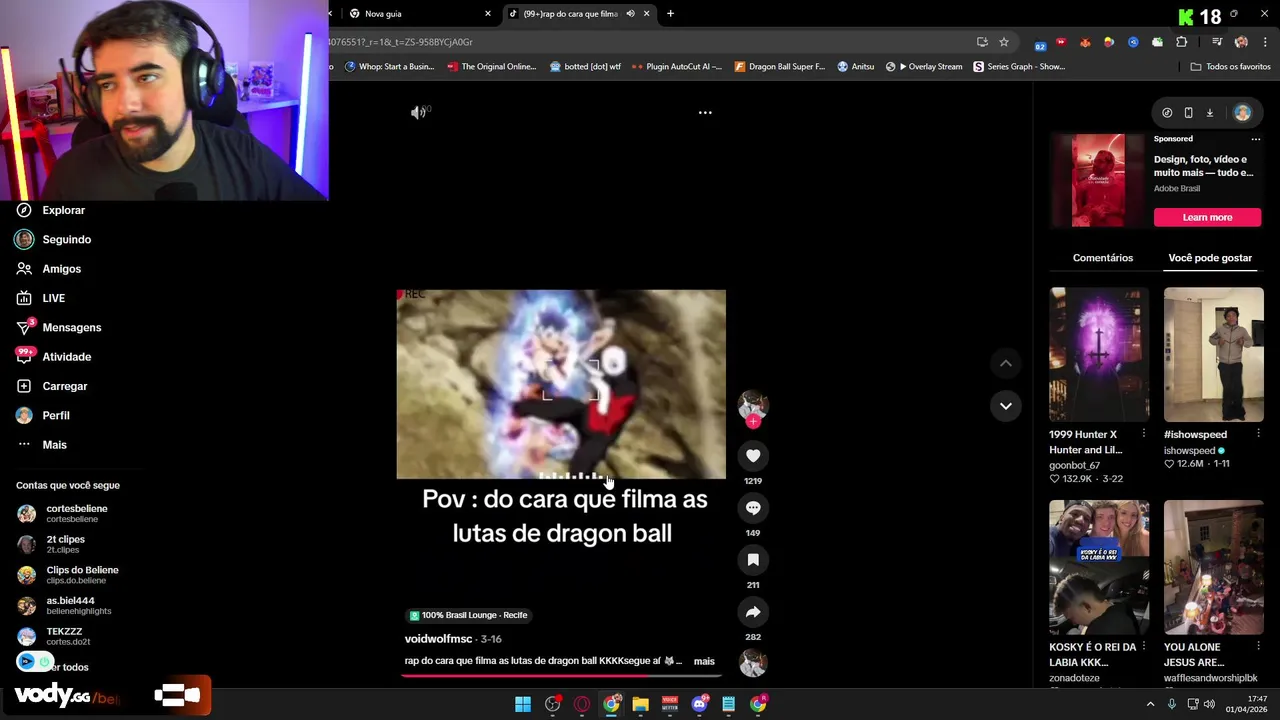
Task: Open options for the #ishowspeed video
Action: pos(1258,434)
